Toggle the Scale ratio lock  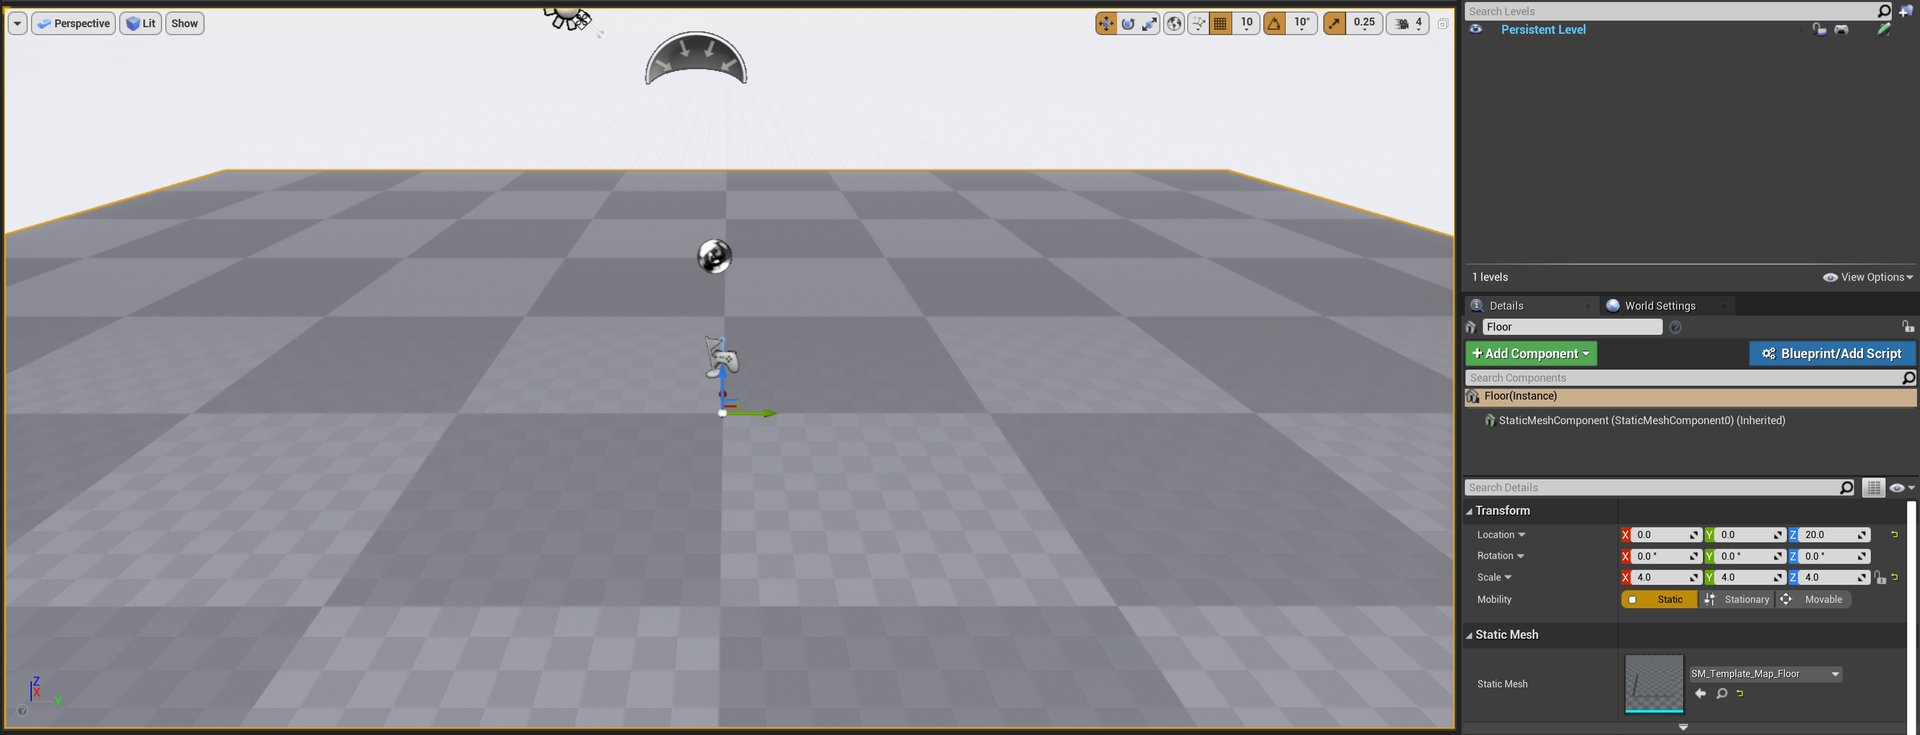[1880, 578]
